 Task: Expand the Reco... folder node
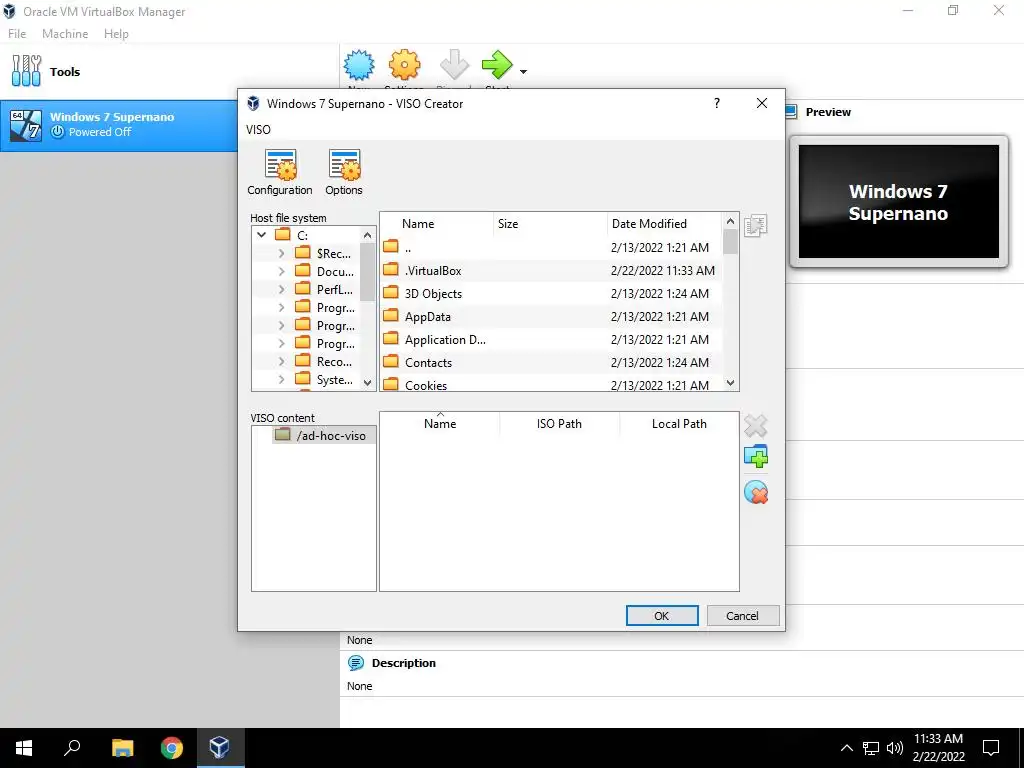click(281, 361)
